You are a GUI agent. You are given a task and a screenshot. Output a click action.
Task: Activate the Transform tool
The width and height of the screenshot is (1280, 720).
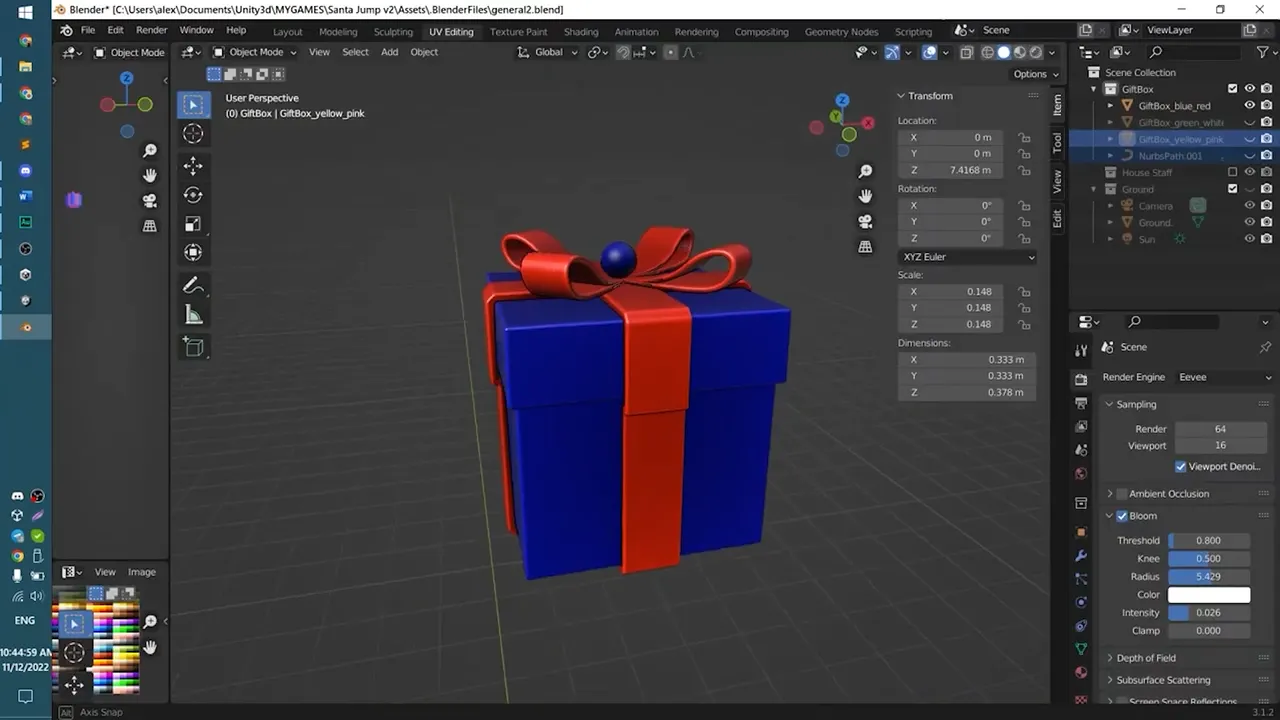coord(194,253)
